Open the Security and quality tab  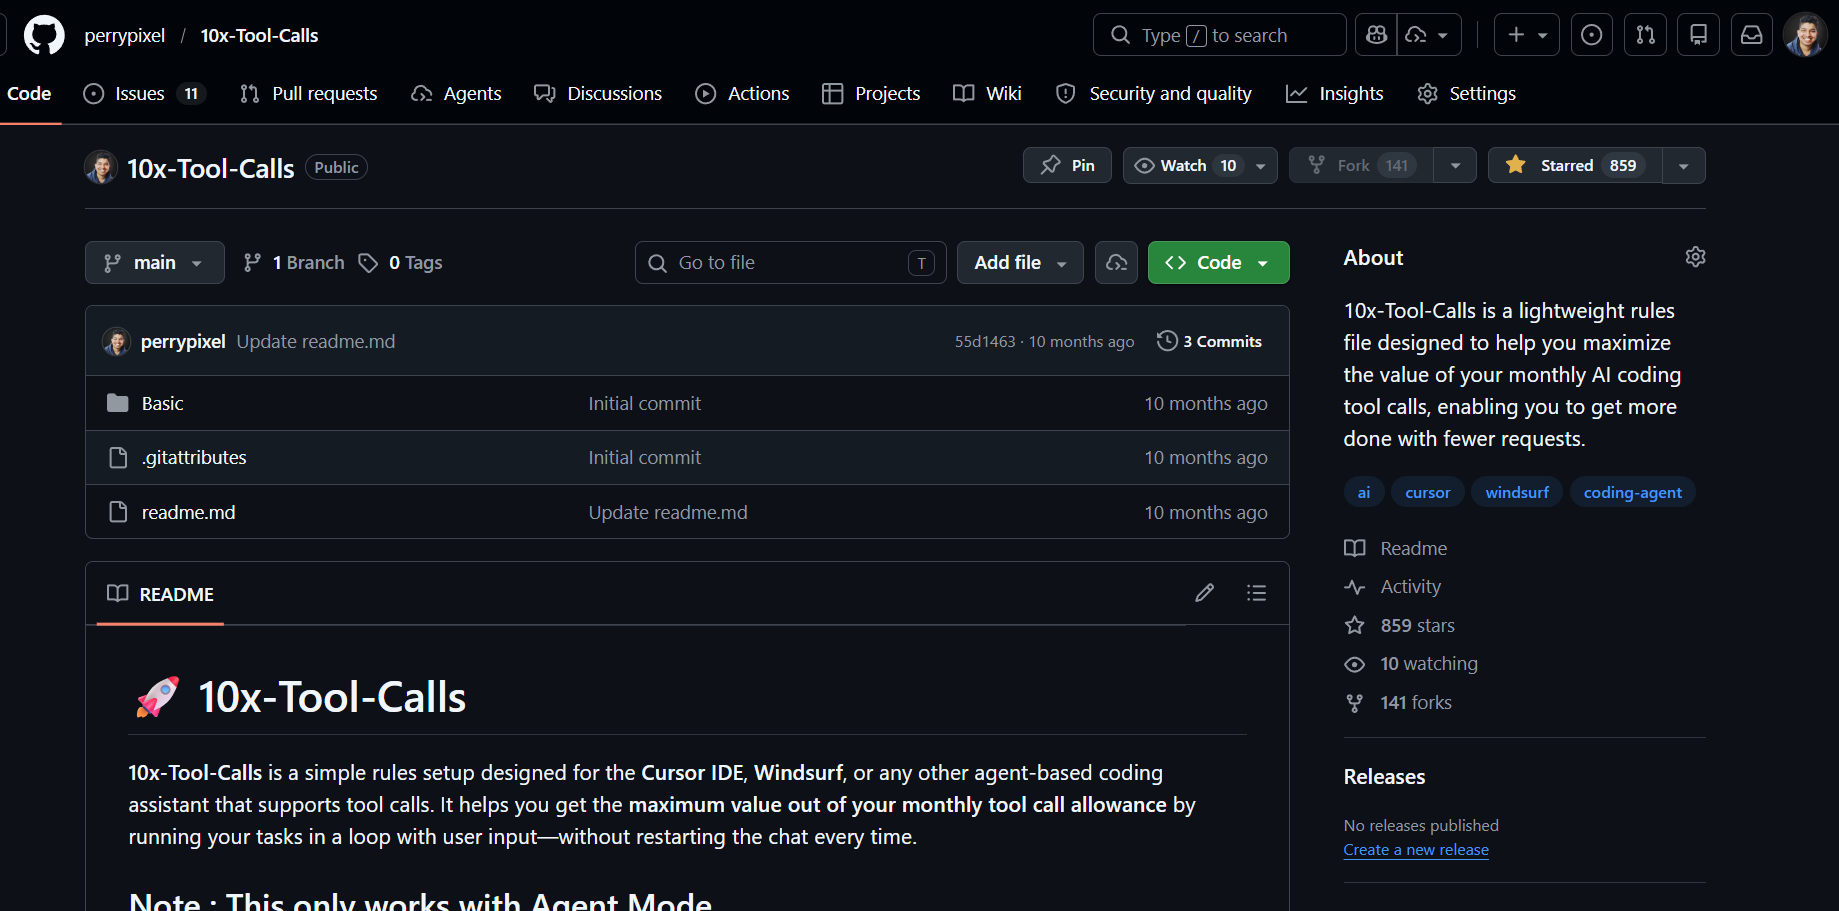(1154, 94)
